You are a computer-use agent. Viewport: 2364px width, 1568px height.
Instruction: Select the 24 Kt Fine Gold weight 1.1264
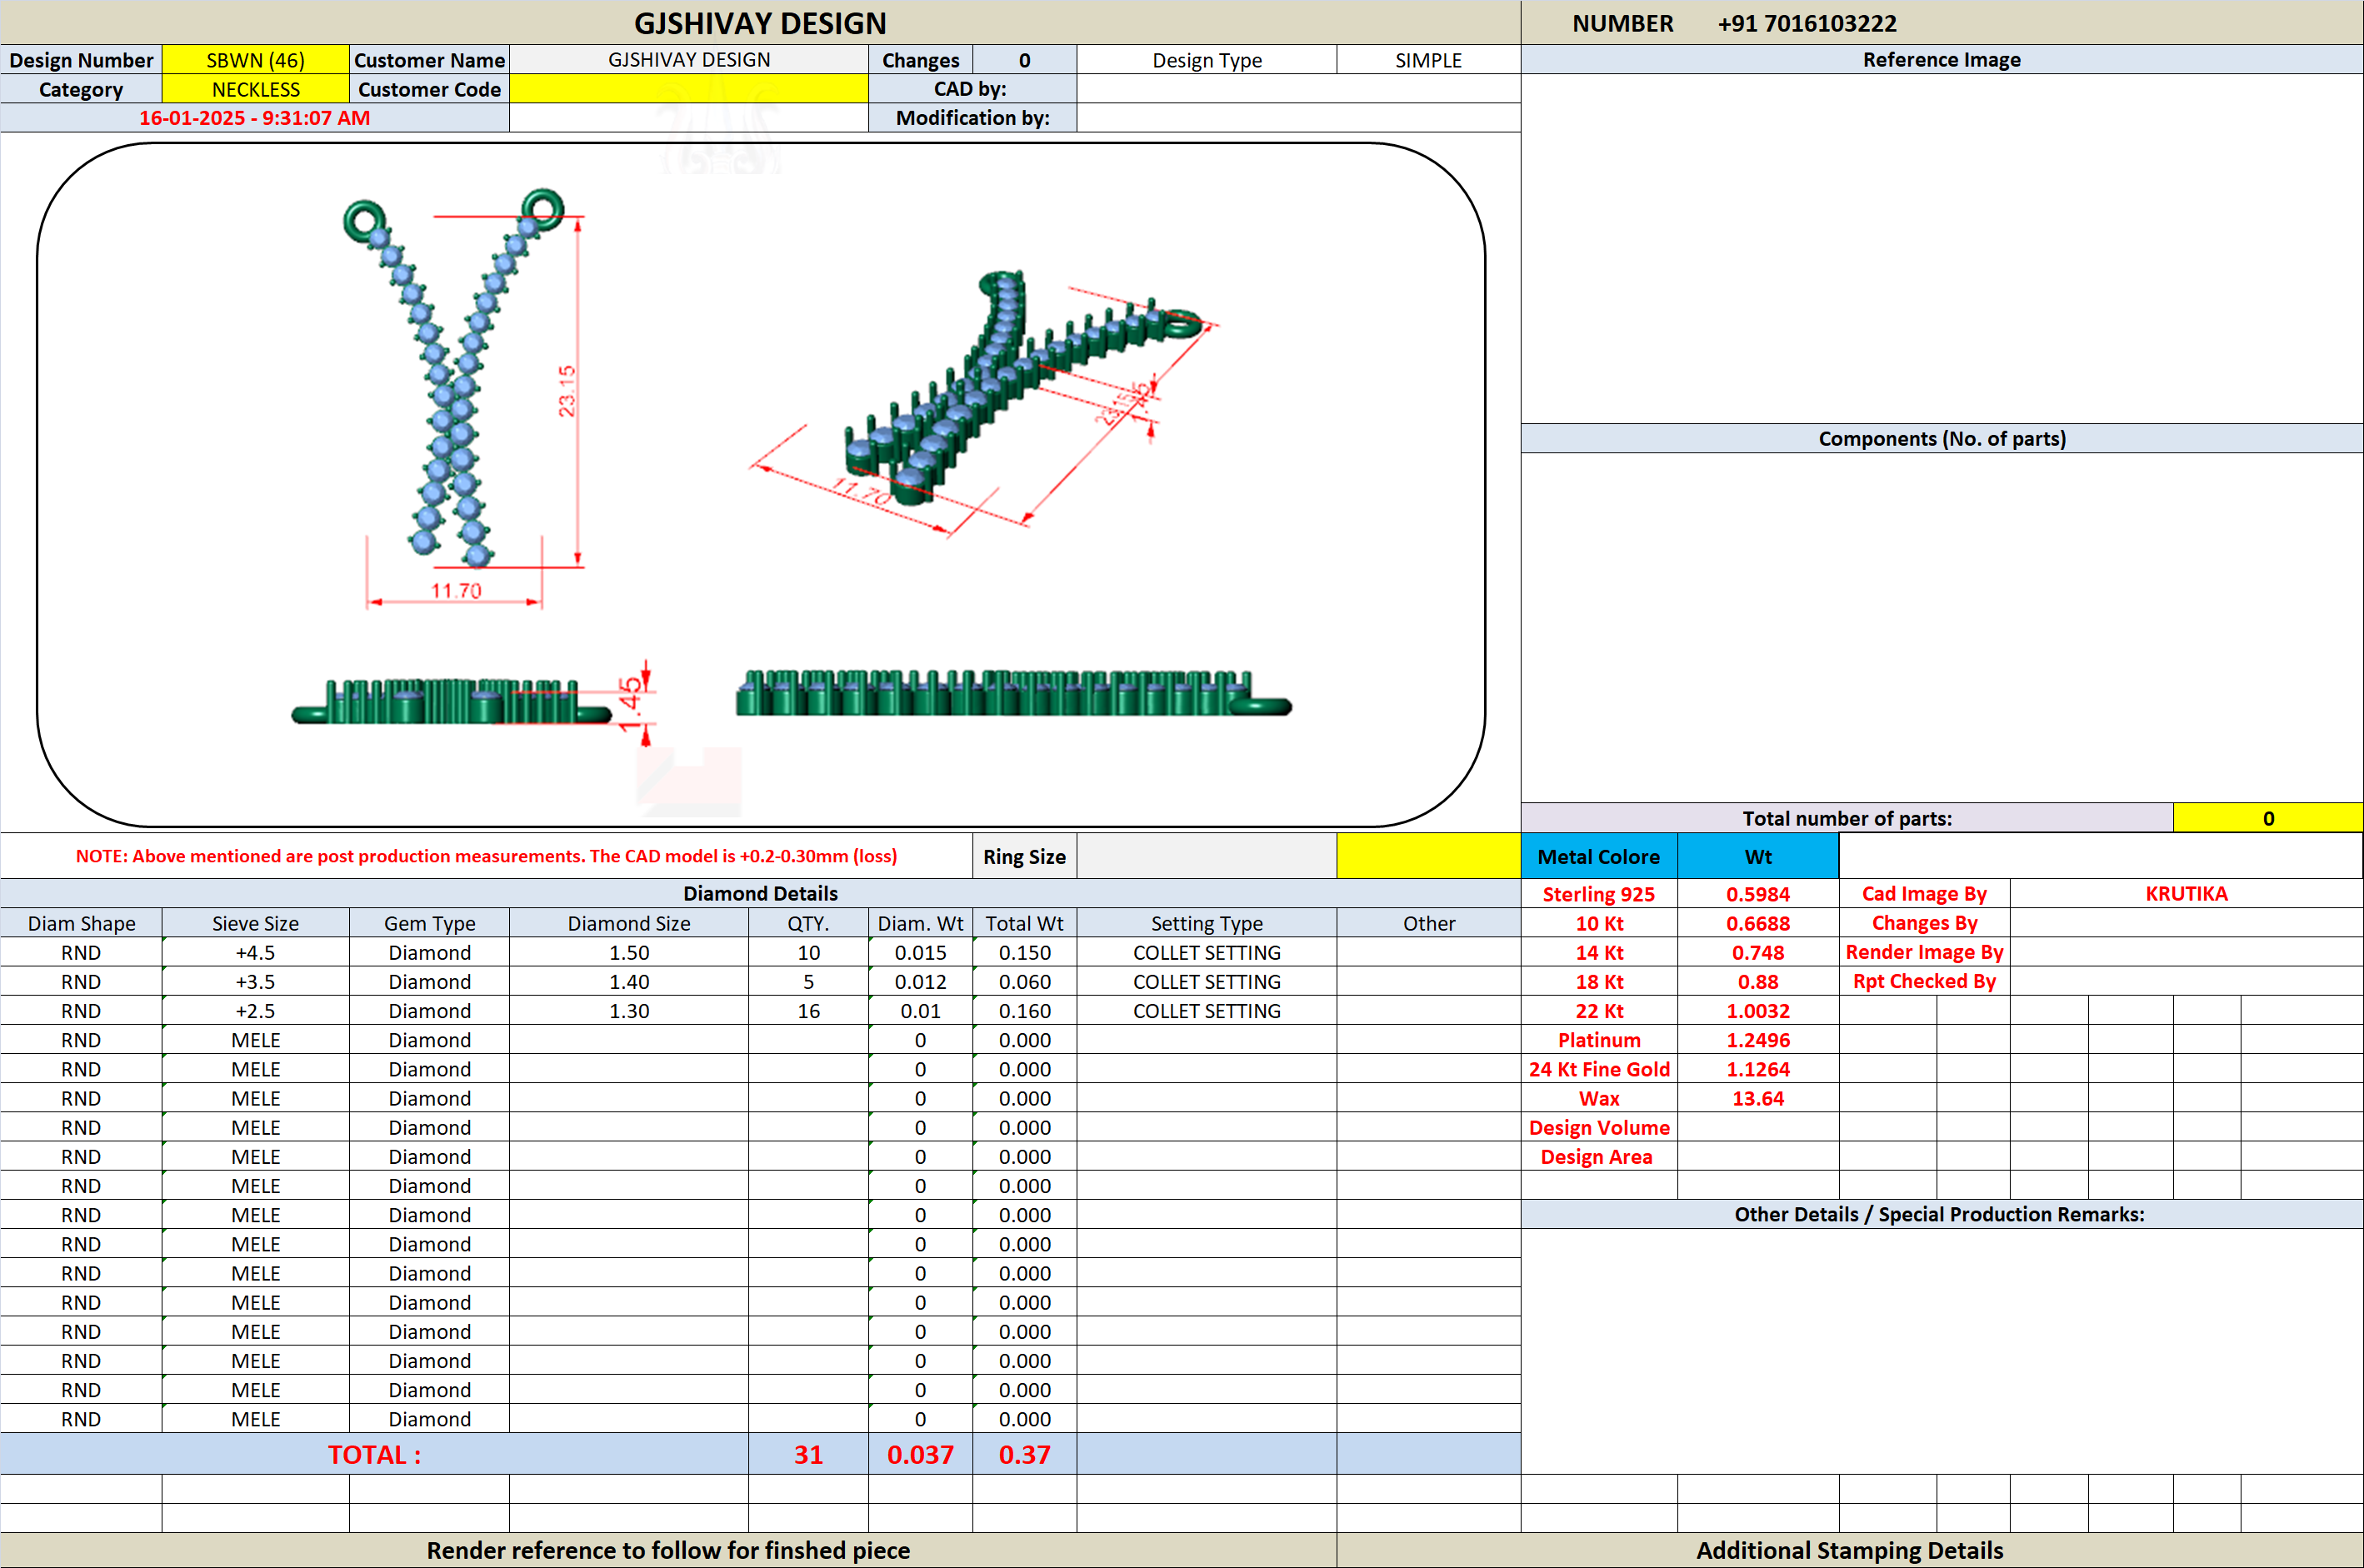point(1758,1068)
